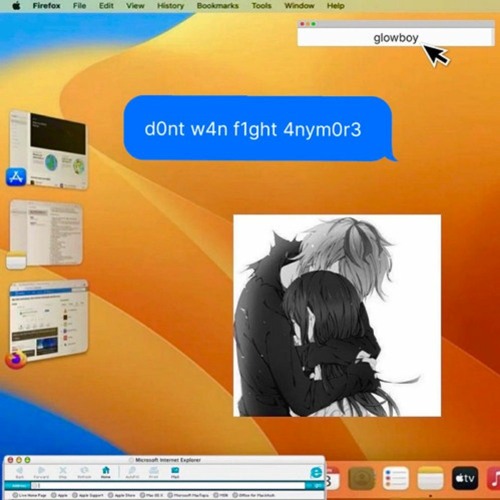
Task: Open the Bookmarks menu
Action: click(218, 6)
